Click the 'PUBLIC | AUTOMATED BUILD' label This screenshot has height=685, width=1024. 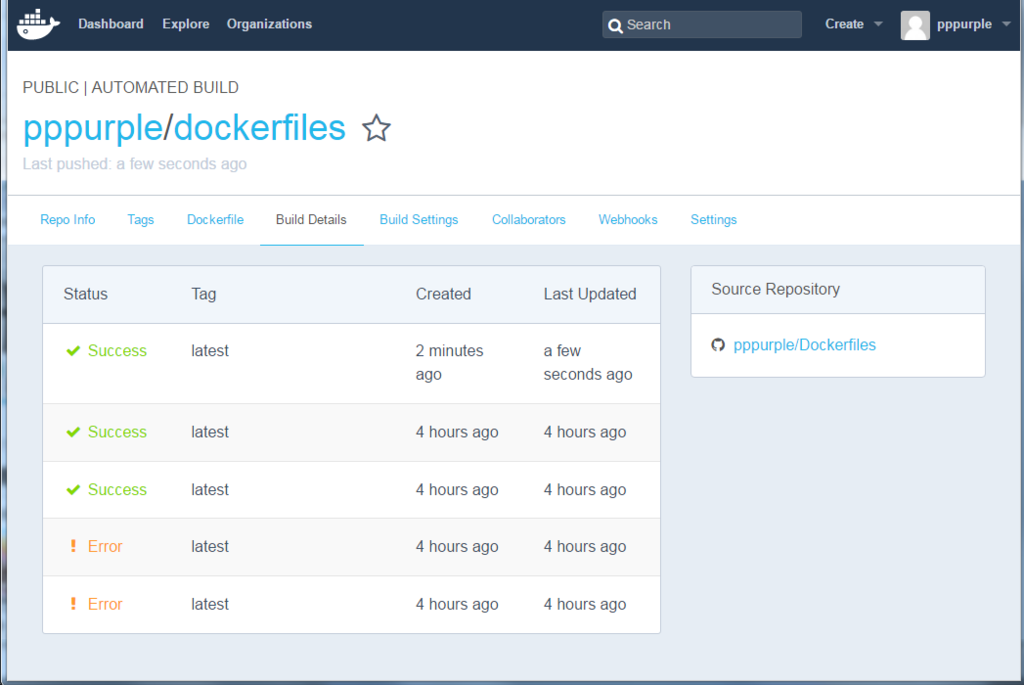131,88
